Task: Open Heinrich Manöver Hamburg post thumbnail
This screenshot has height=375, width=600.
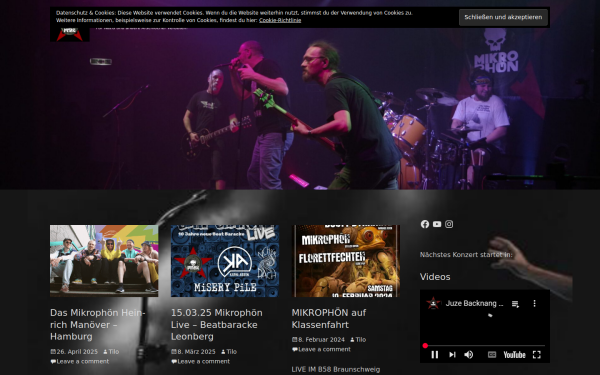Action: (x=104, y=261)
